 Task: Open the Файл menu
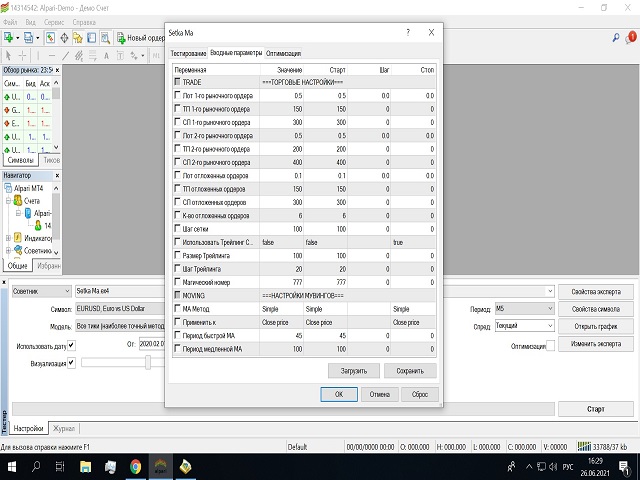[10, 22]
